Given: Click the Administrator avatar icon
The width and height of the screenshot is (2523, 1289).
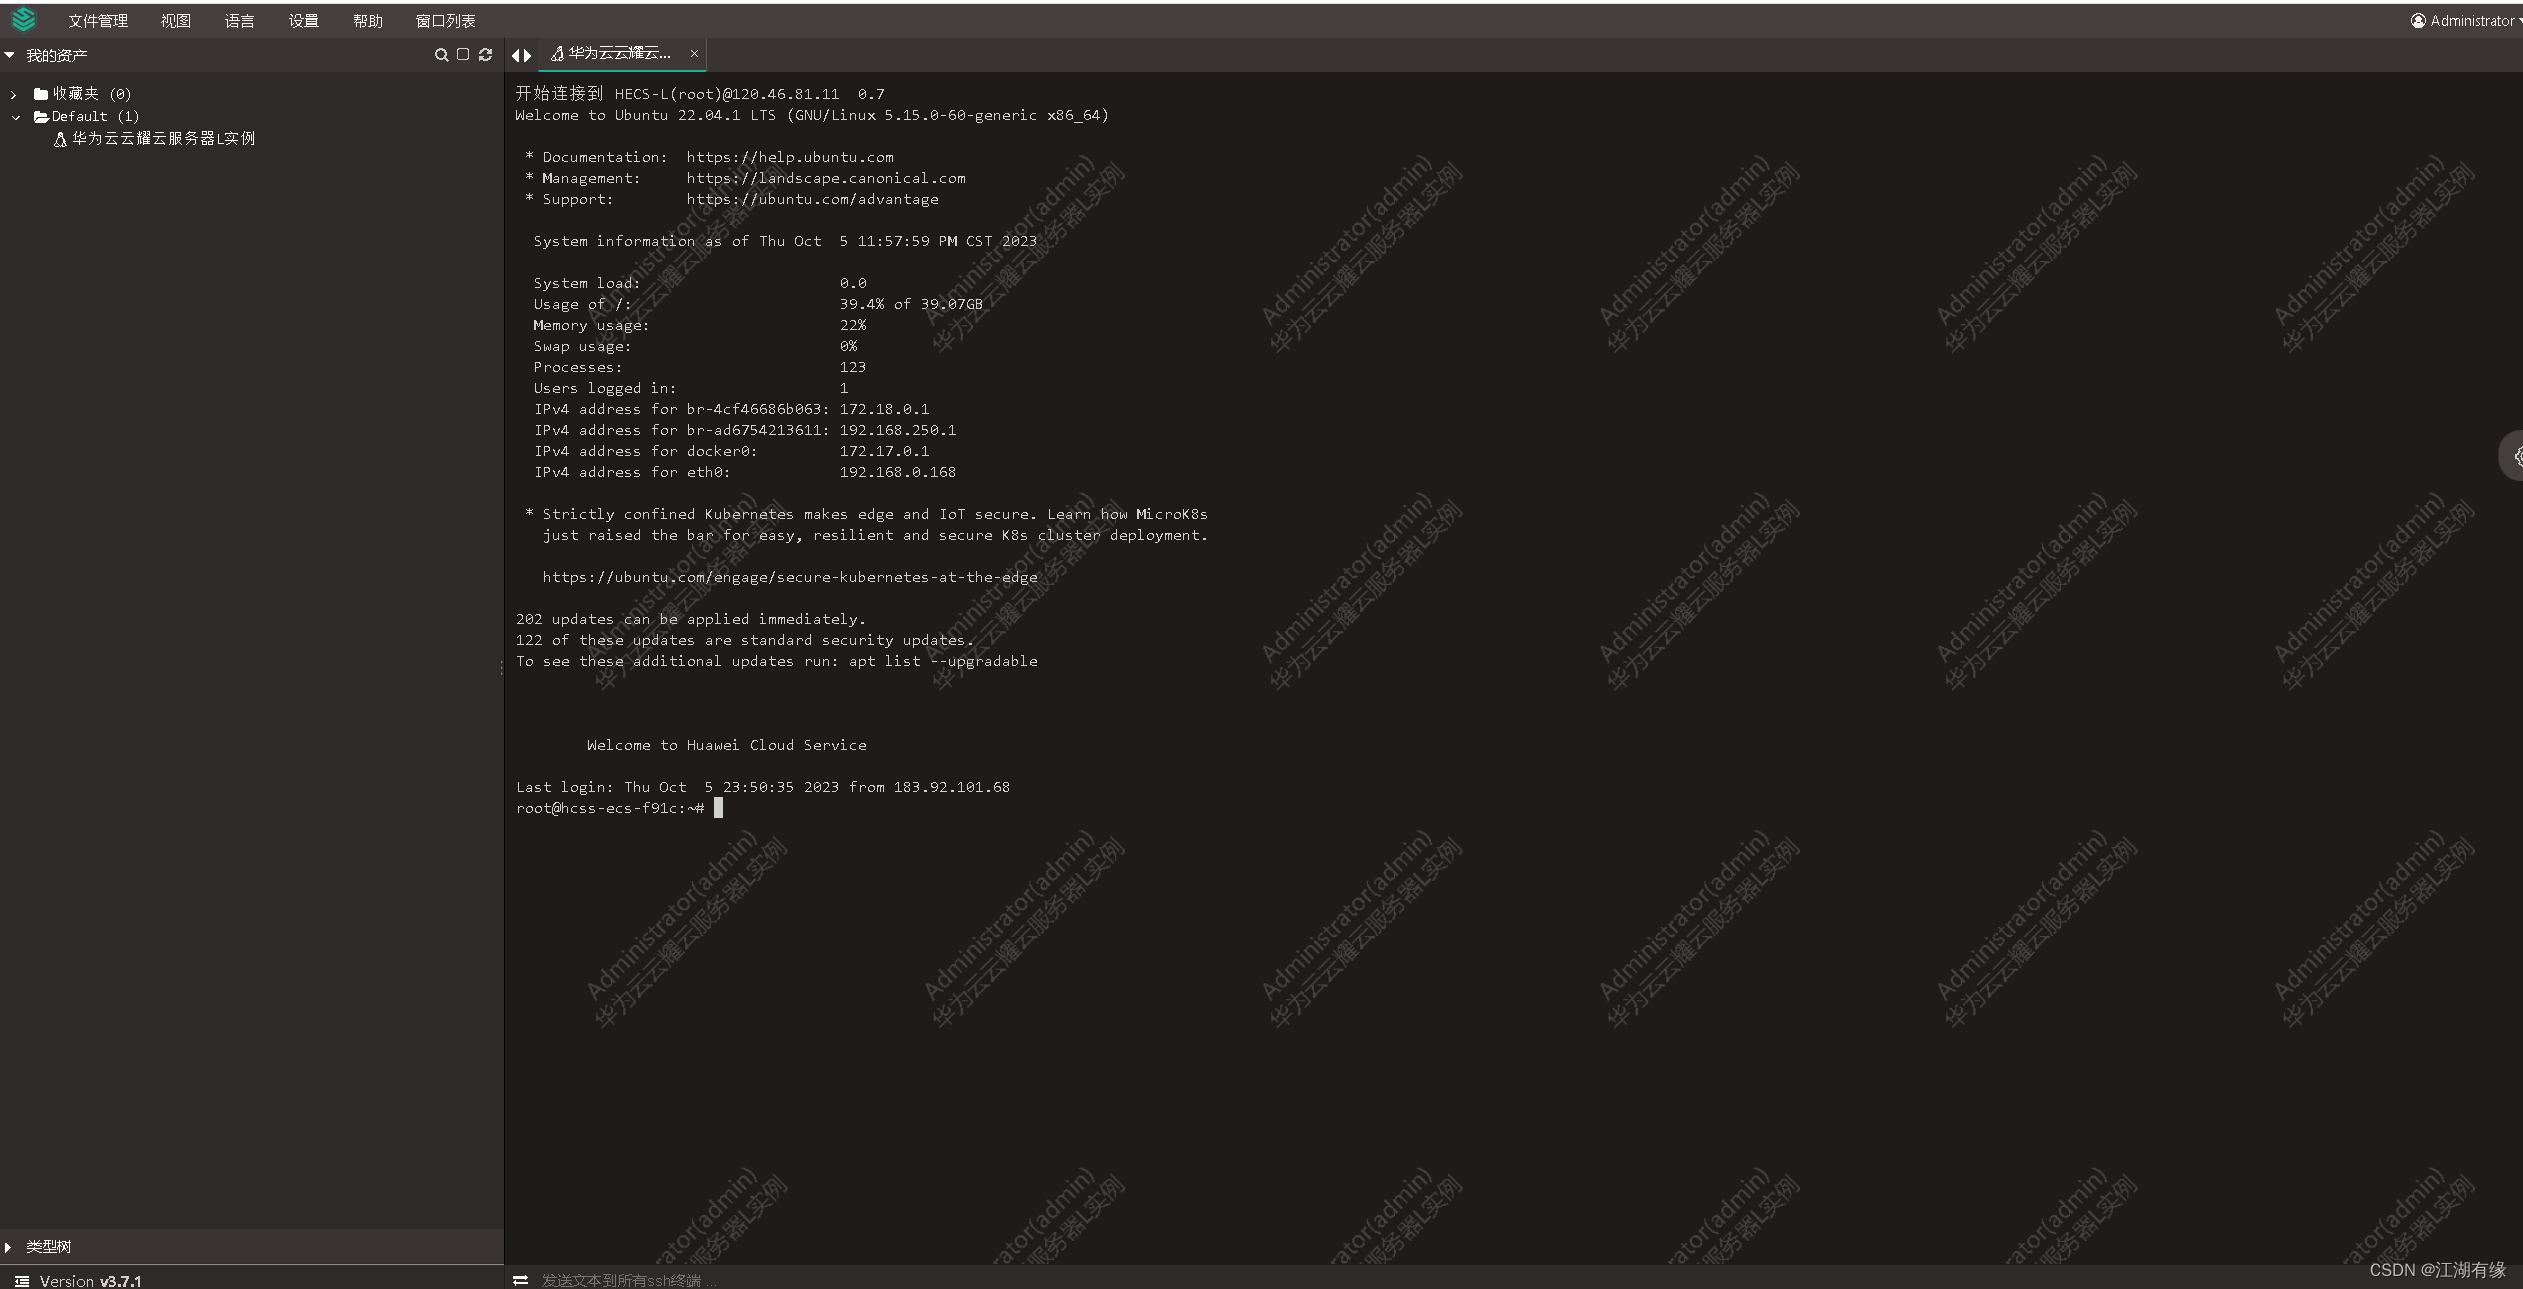Looking at the screenshot, I should [2418, 21].
